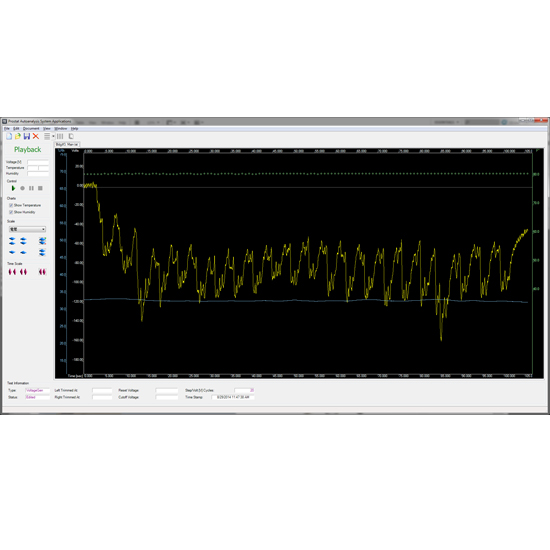Click the top-left blue Scale arrows icon
This screenshot has height=550, width=550.
coord(12,241)
